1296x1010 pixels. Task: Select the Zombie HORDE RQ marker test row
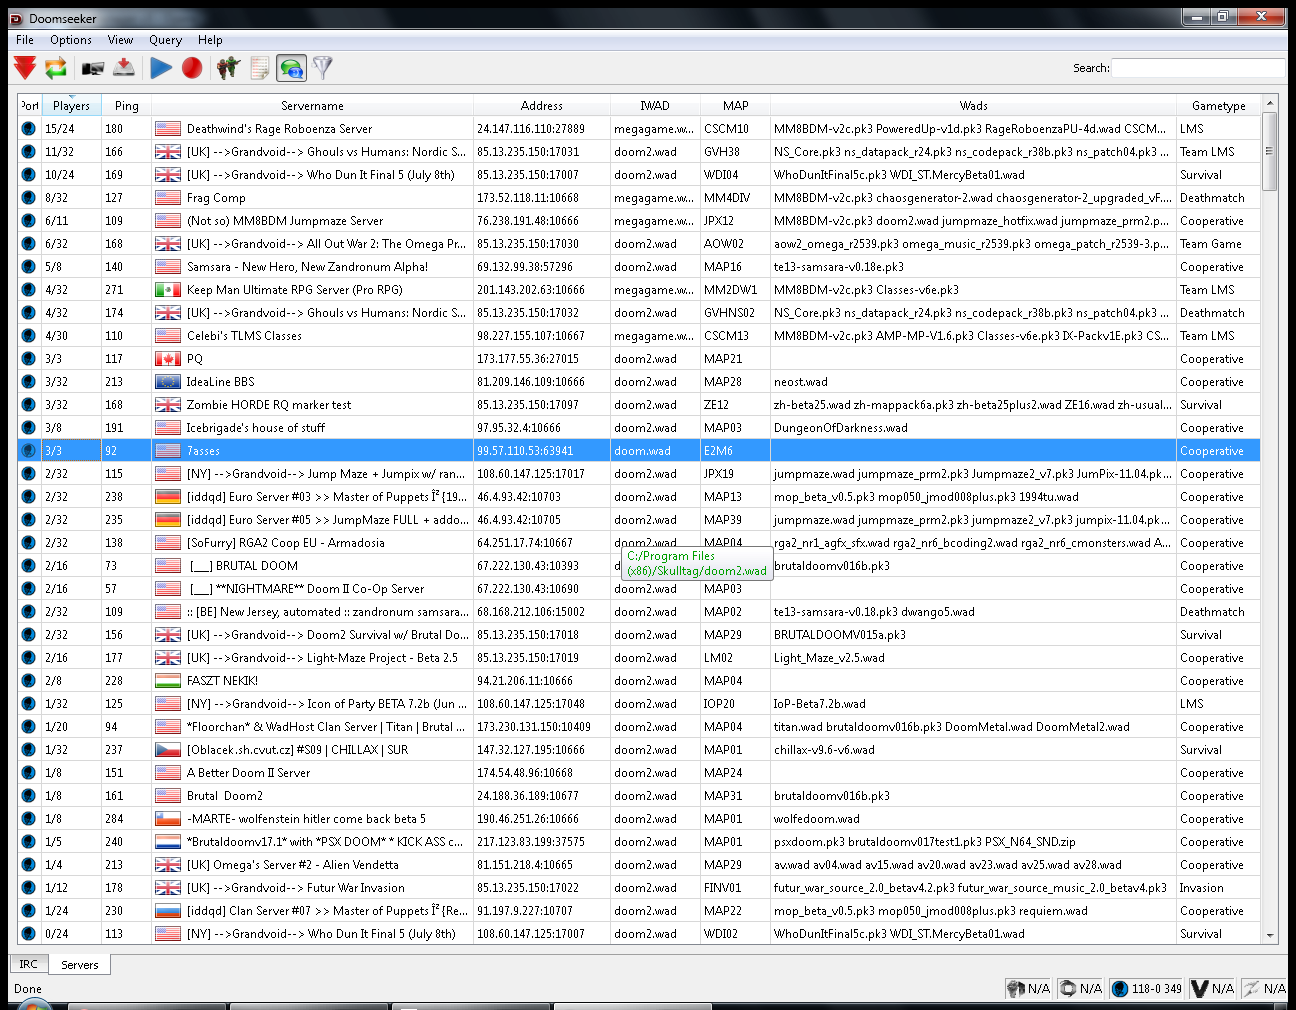point(639,405)
